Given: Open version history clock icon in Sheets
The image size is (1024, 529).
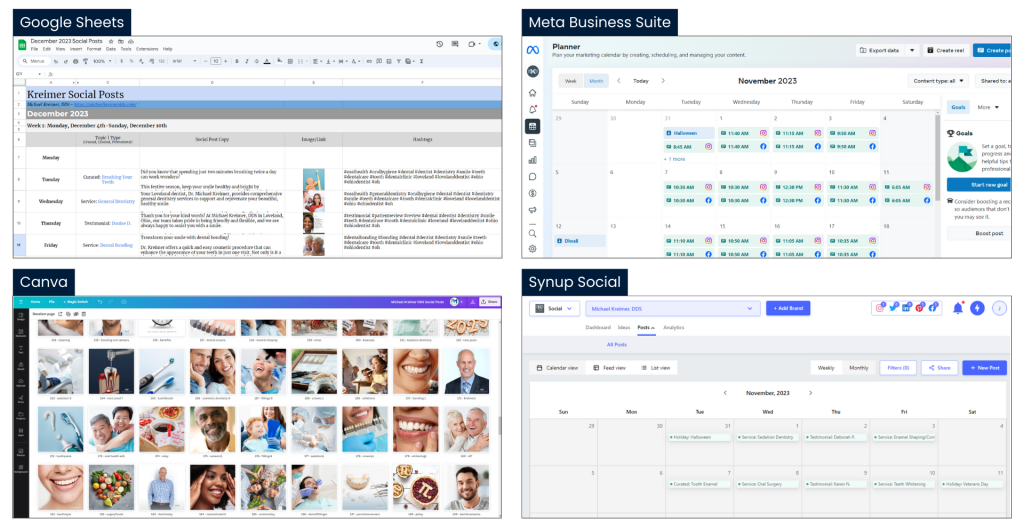Looking at the screenshot, I should [x=440, y=44].
